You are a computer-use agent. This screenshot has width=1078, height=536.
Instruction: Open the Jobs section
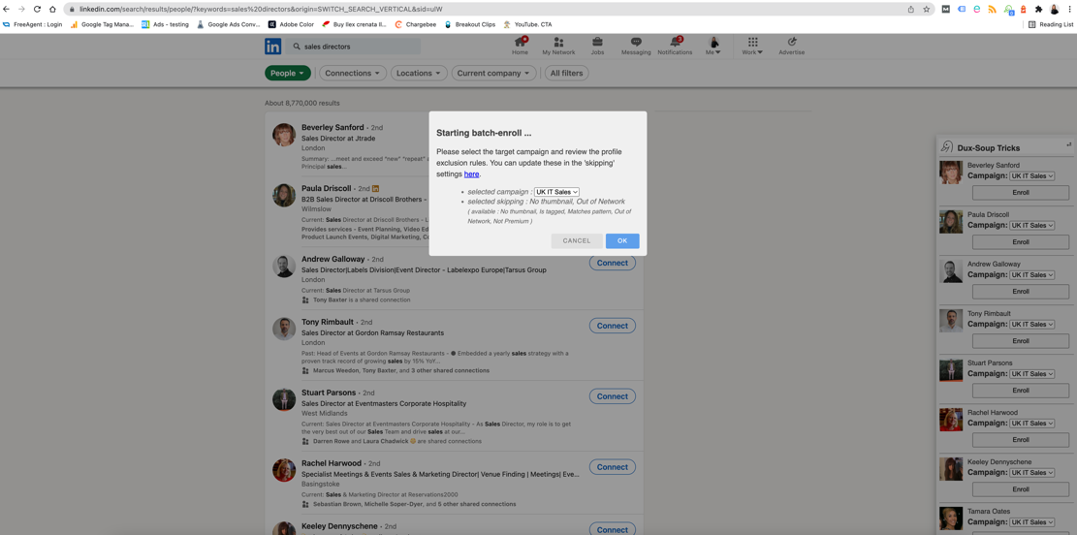click(x=597, y=46)
